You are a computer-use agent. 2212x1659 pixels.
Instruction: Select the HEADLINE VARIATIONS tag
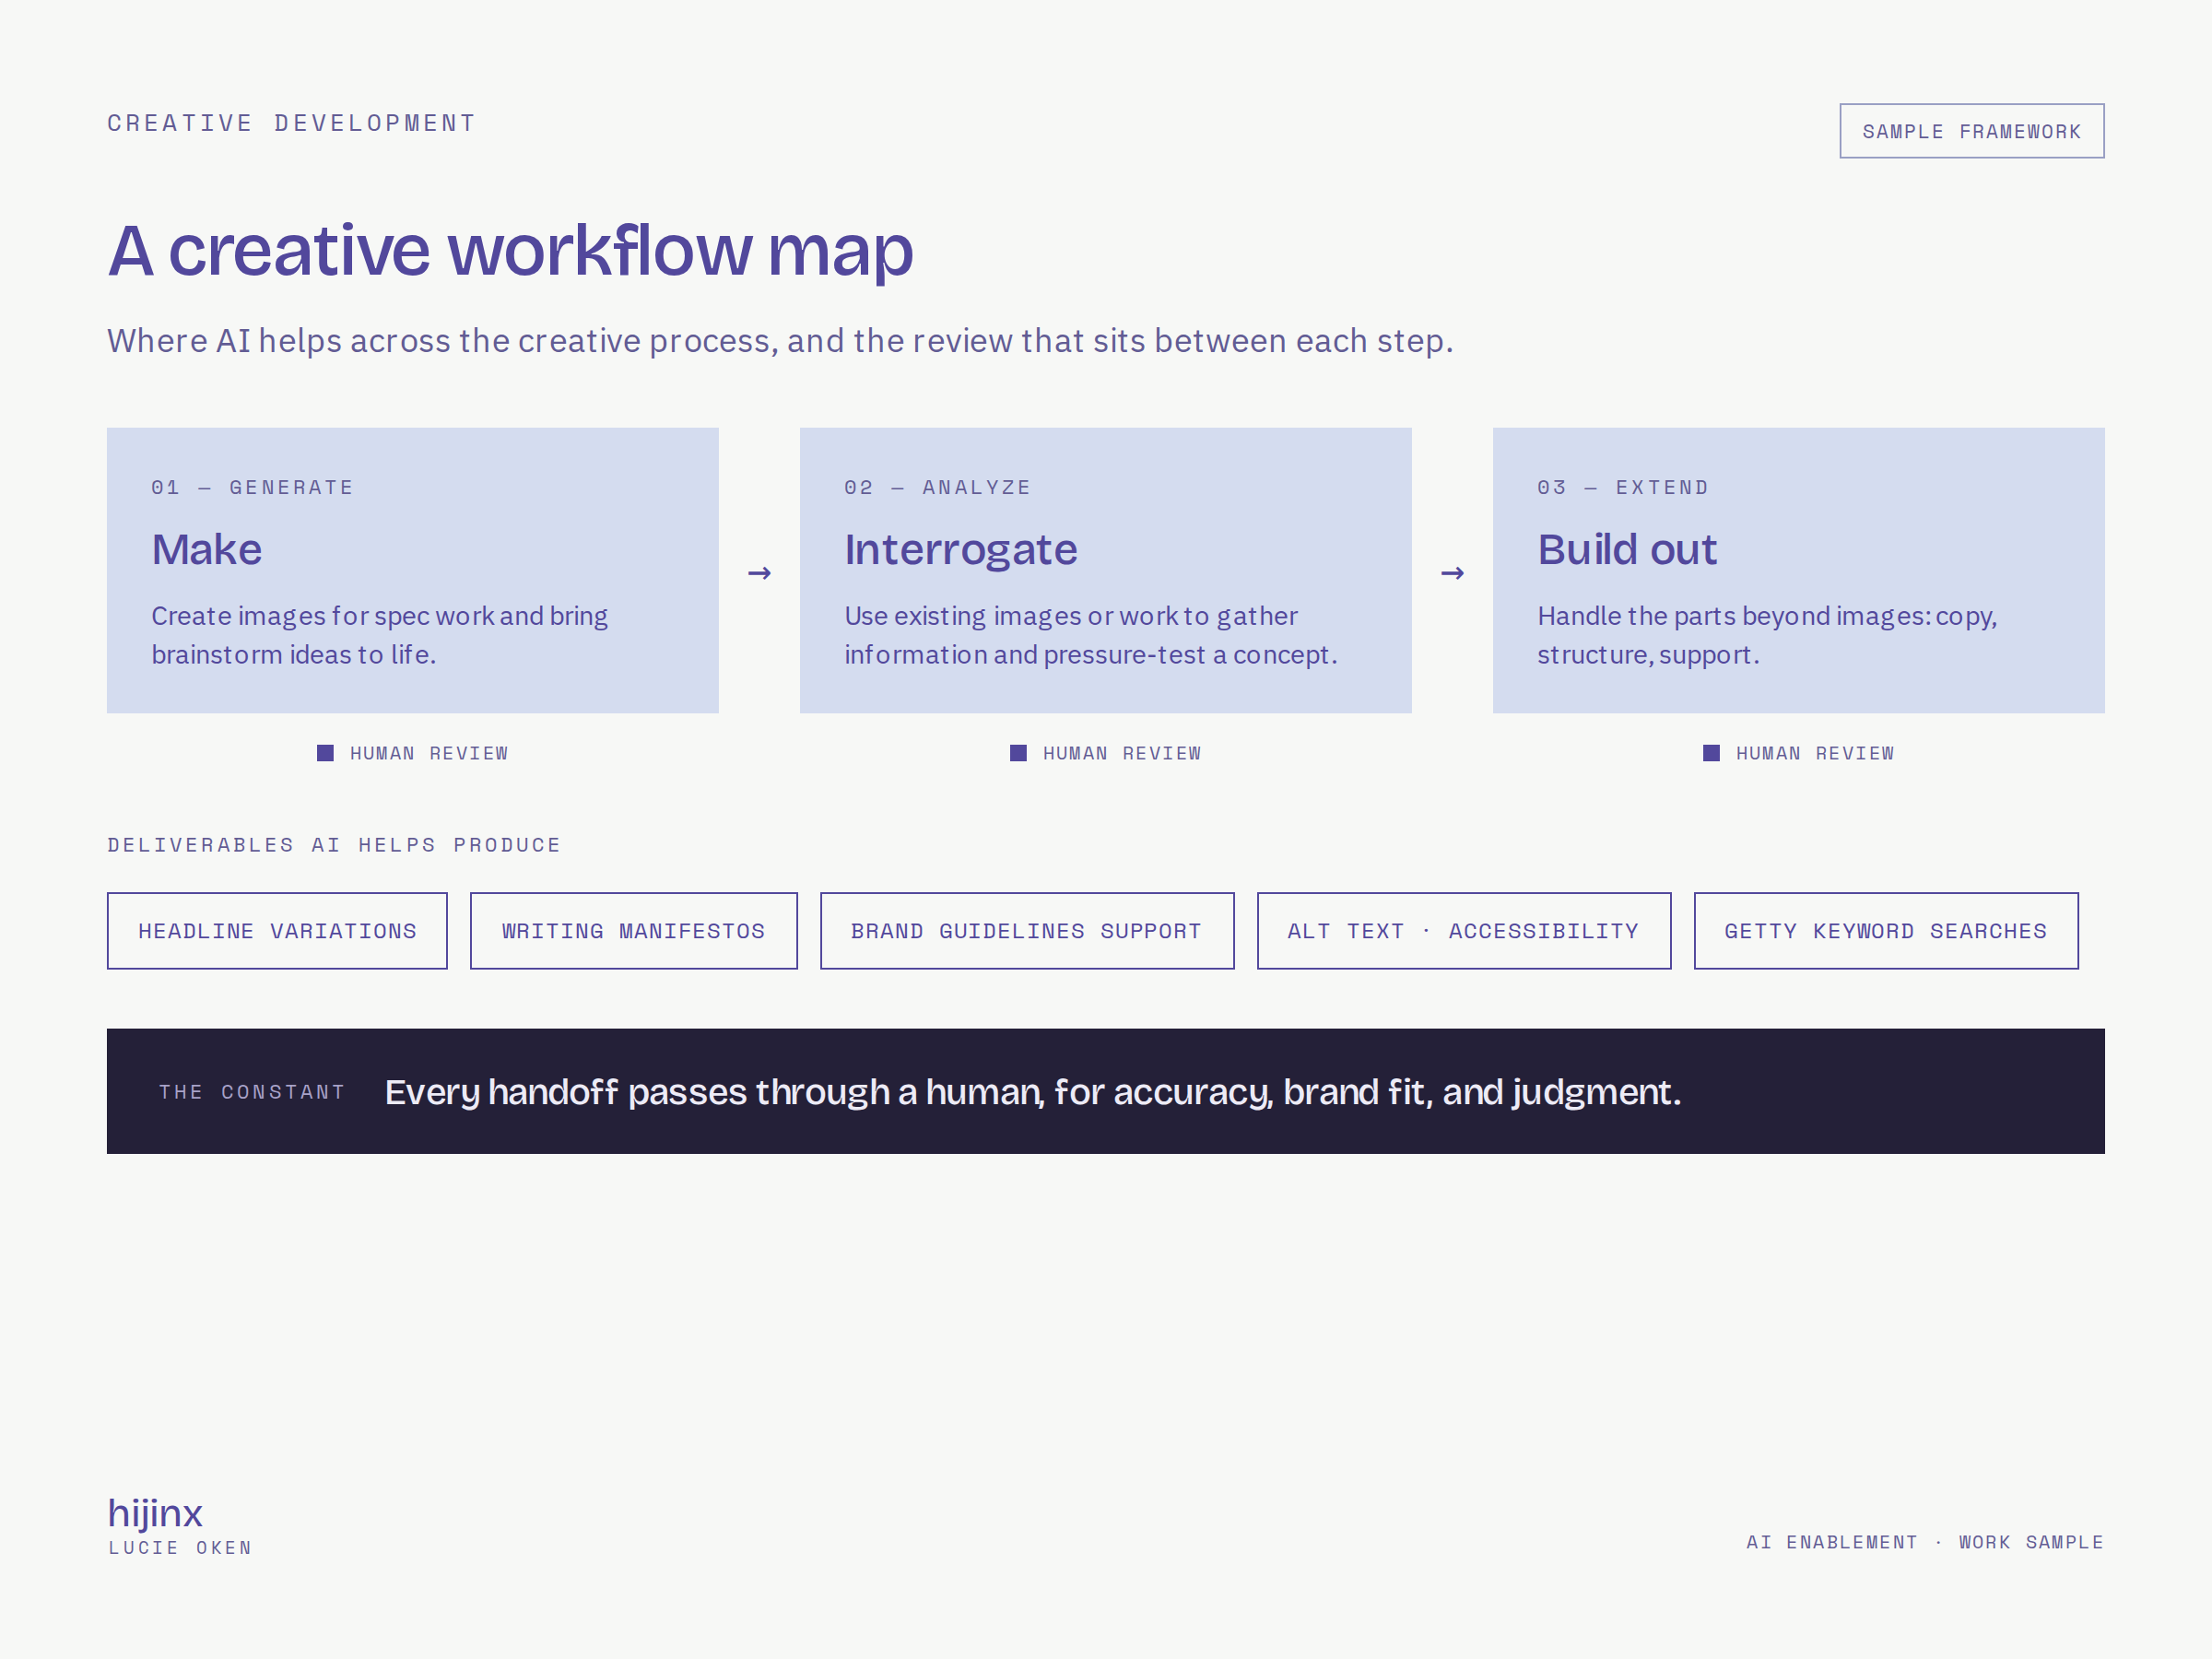click(277, 931)
